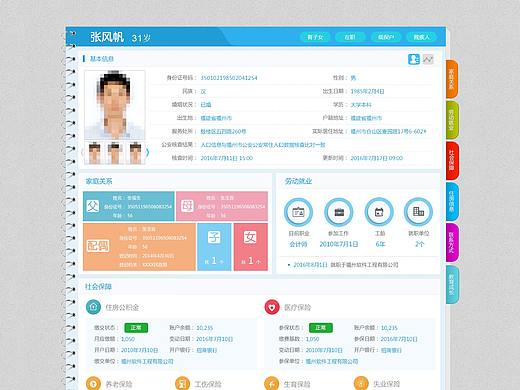Open the red 社会保障 side tab
Viewport: 520px width, 390px height.
coord(452,161)
